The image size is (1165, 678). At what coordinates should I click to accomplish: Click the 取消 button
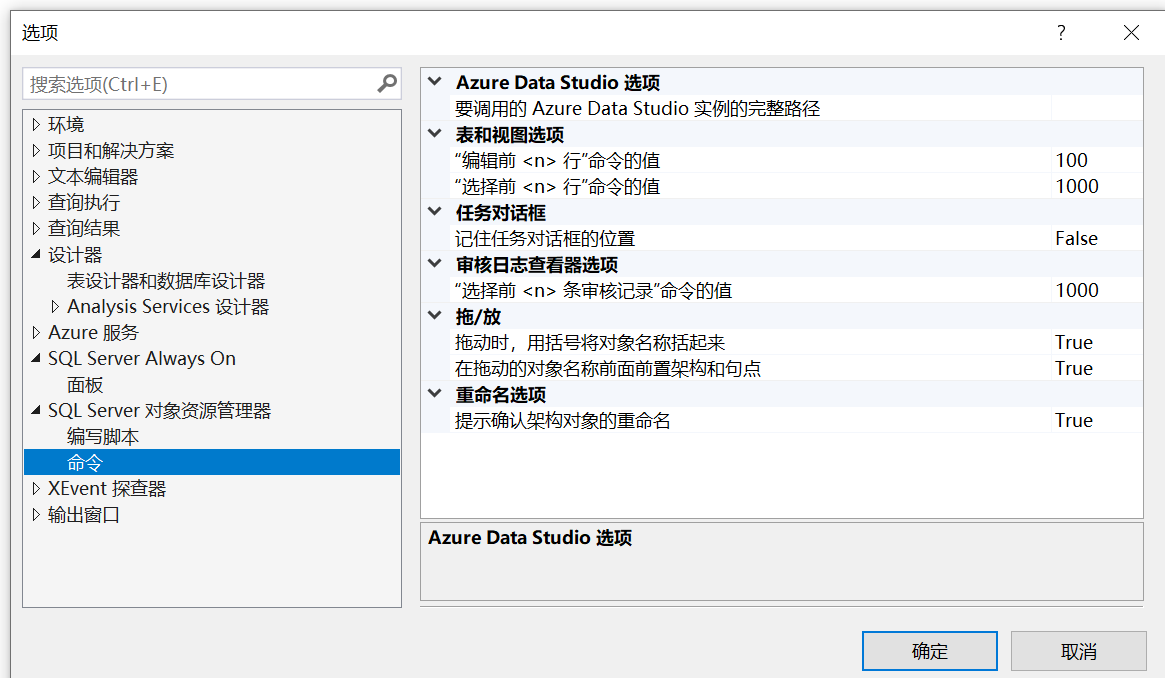click(1078, 651)
